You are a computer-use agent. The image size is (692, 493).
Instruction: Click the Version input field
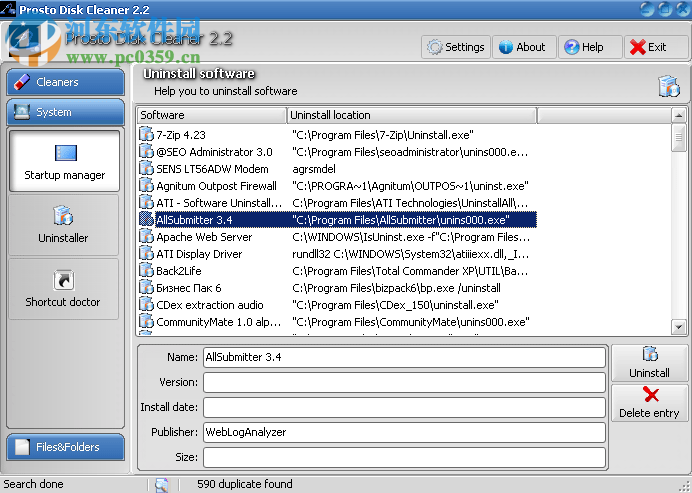coord(404,382)
